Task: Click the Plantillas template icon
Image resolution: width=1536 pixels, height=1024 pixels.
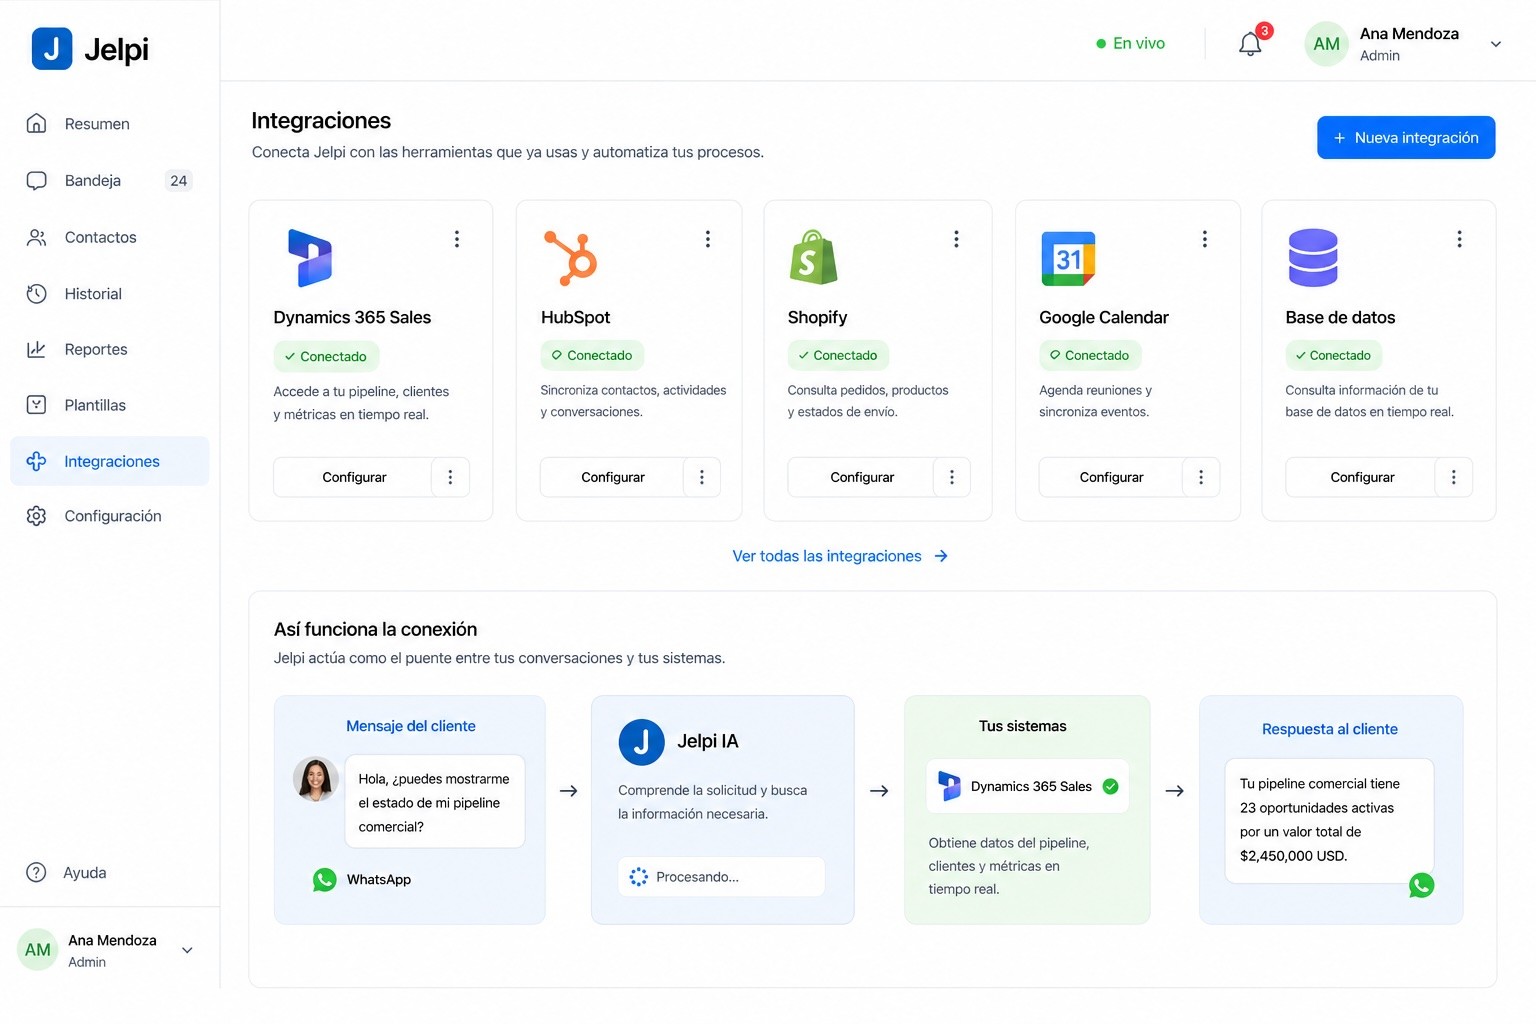Action: 37,405
